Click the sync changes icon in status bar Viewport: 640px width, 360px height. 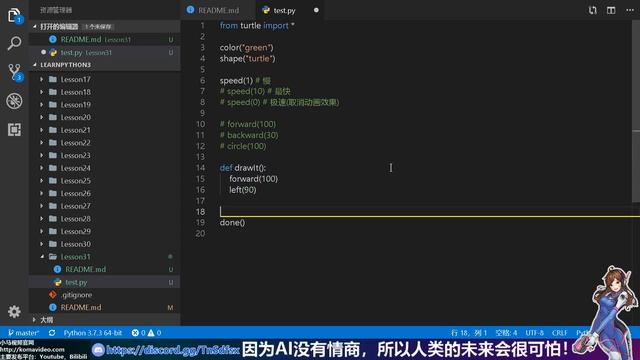pyautogui.click(x=52, y=333)
